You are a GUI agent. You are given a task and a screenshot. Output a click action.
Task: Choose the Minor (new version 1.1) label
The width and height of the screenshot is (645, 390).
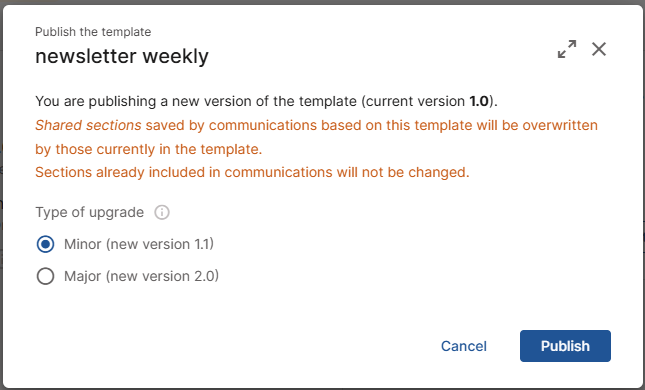[x=139, y=244]
